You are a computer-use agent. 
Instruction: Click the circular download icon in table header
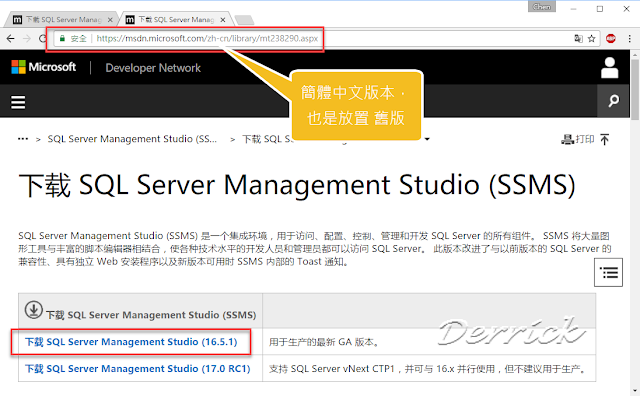pos(33,309)
